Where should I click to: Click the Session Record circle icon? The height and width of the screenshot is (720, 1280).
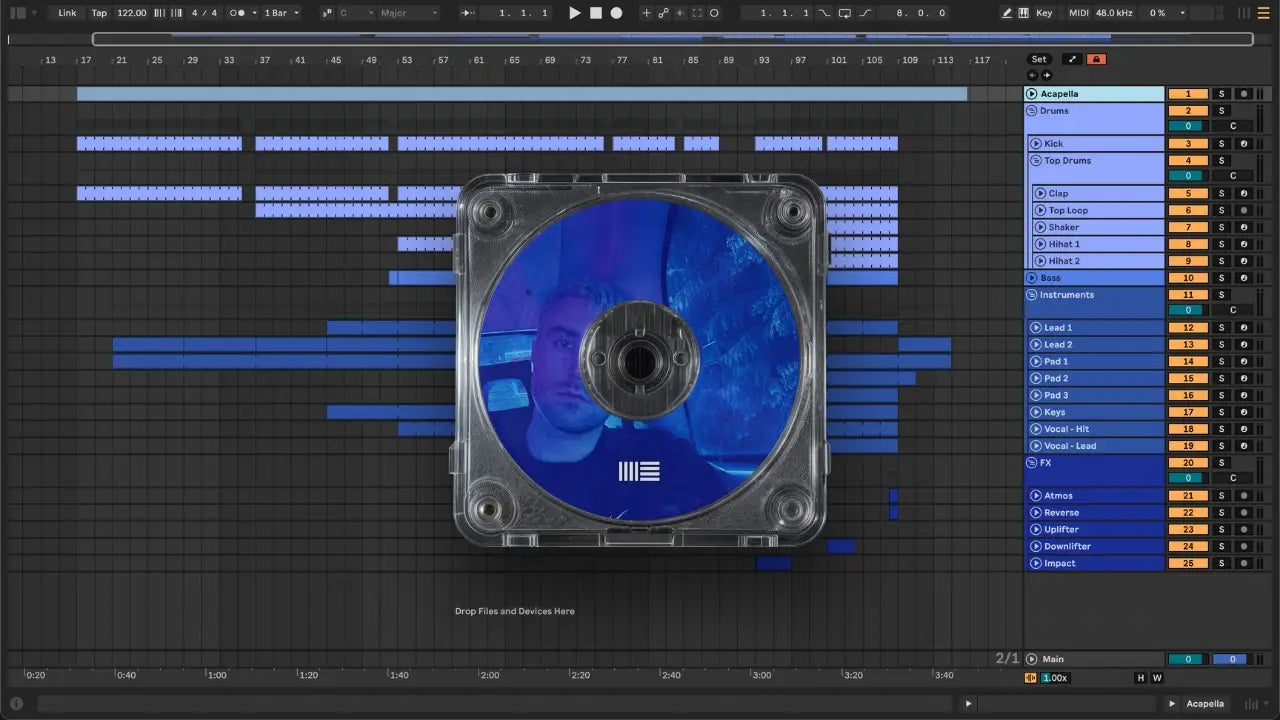pyautogui.click(x=714, y=13)
